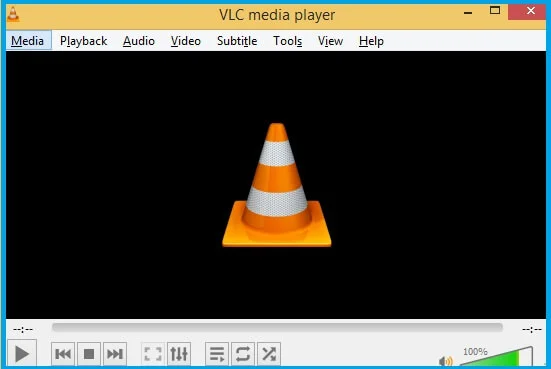Open the Video menu
Viewport: 551px width, 369px height.
click(x=186, y=41)
